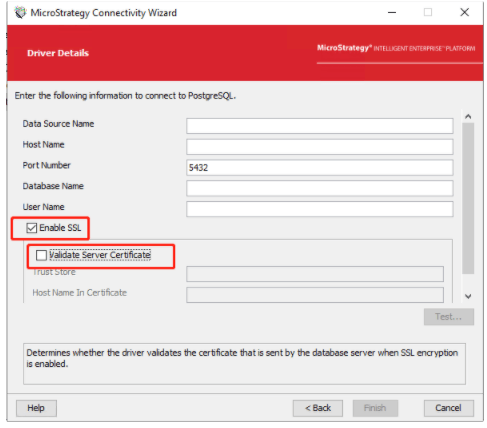The image size is (487, 428).
Task: Open Help for the wizard
Action: point(36,408)
